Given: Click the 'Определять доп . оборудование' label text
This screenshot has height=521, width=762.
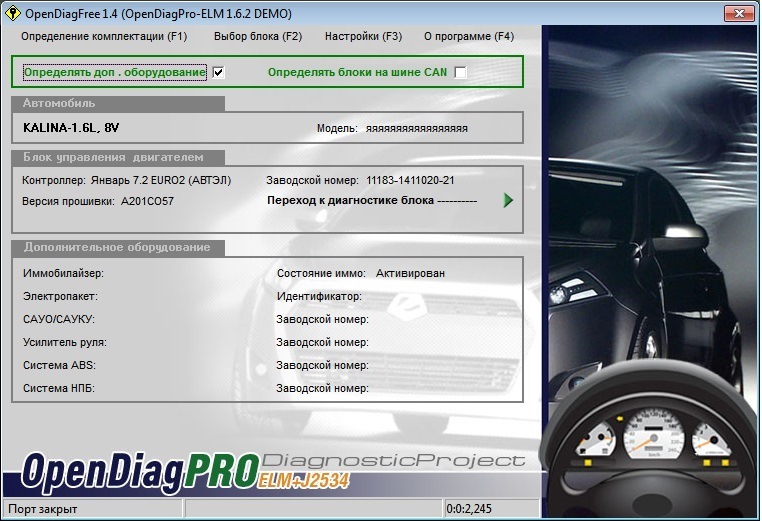Looking at the screenshot, I should [x=115, y=72].
